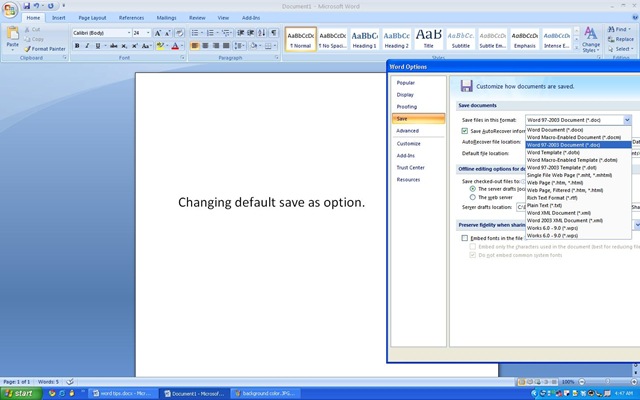The image size is (640, 400).
Task: Click the Clear Formatting icon
Action: point(180,33)
